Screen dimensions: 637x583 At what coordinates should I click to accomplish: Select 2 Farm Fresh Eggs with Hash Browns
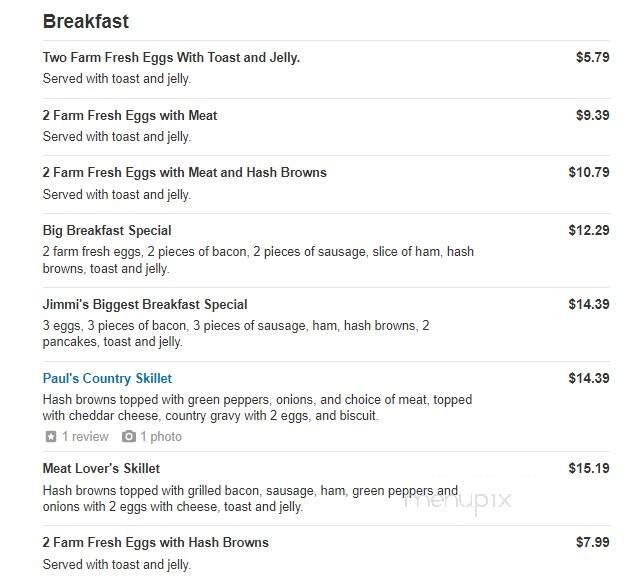[x=156, y=542]
